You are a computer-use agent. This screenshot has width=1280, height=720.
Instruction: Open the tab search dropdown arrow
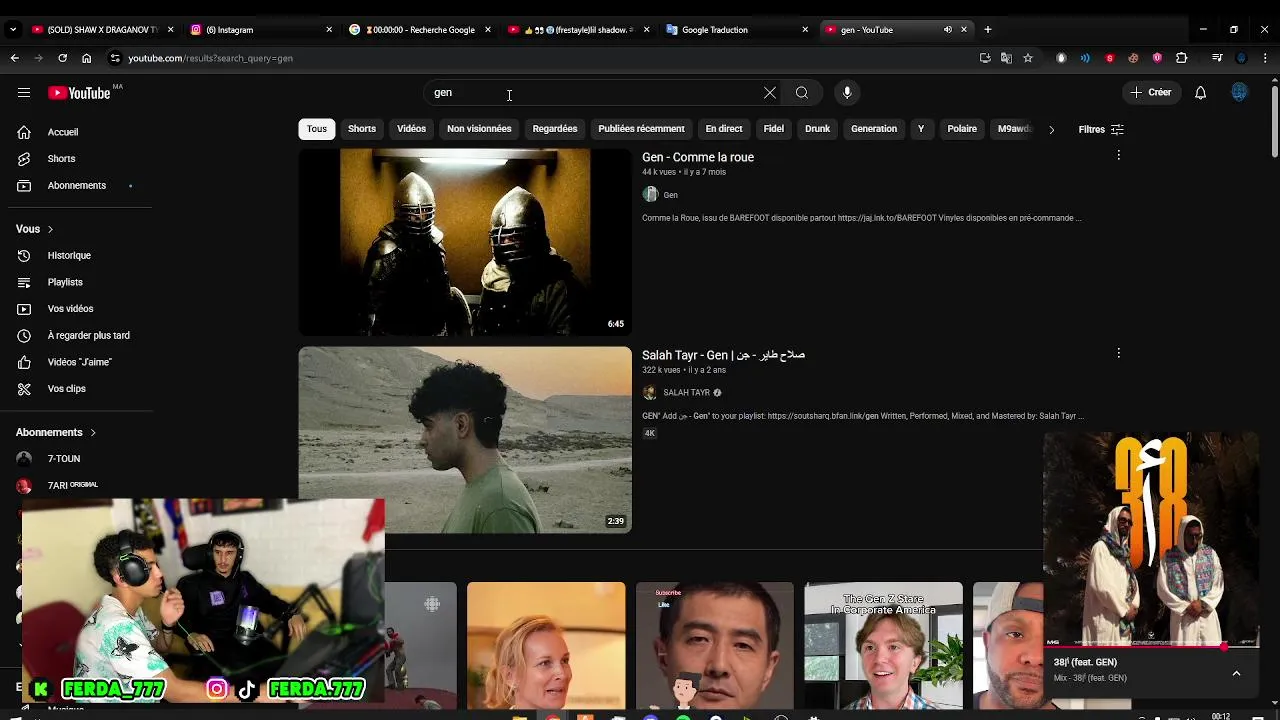(12, 30)
